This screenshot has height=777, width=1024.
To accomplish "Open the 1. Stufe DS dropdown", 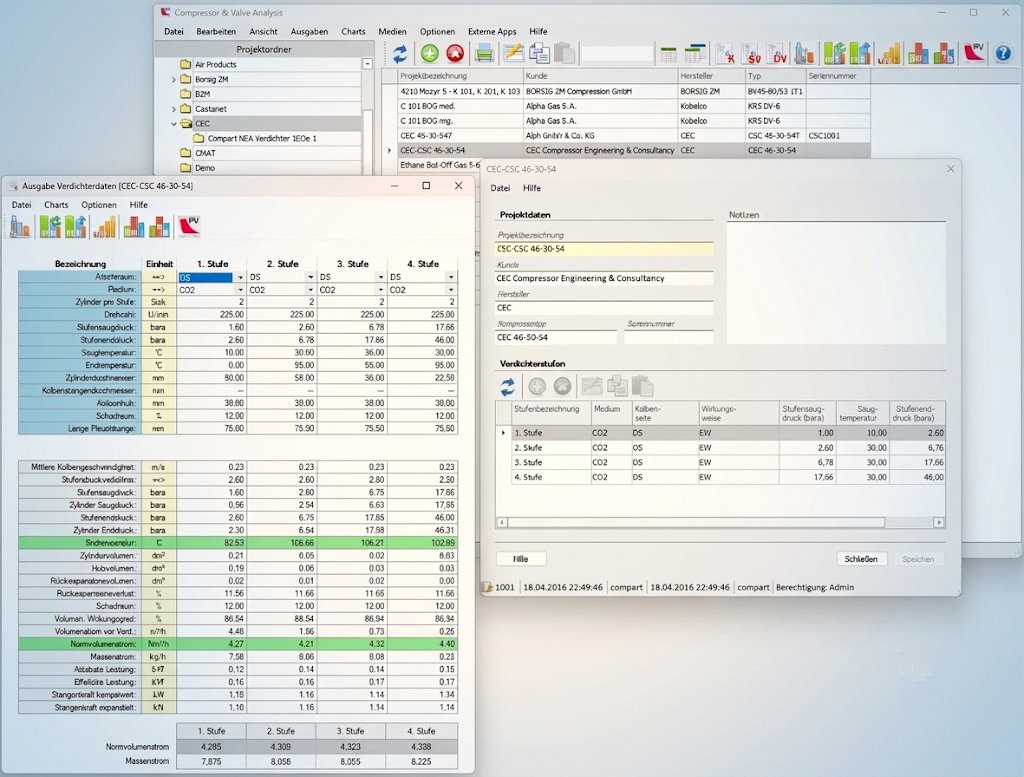I will 240,278.
